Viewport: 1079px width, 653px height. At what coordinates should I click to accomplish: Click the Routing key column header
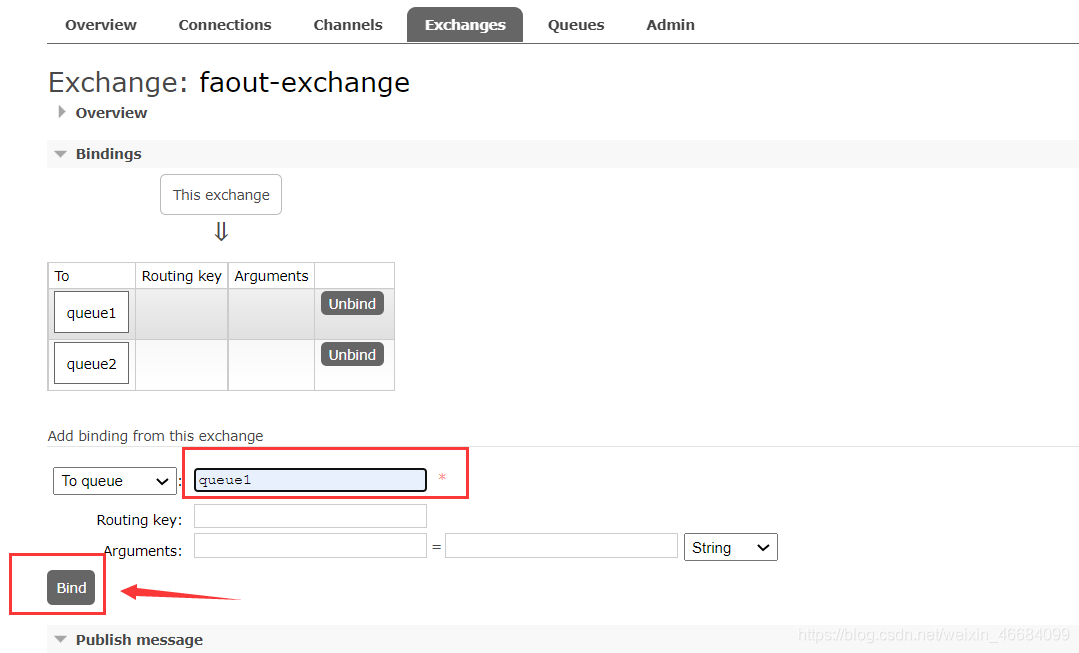(x=182, y=276)
